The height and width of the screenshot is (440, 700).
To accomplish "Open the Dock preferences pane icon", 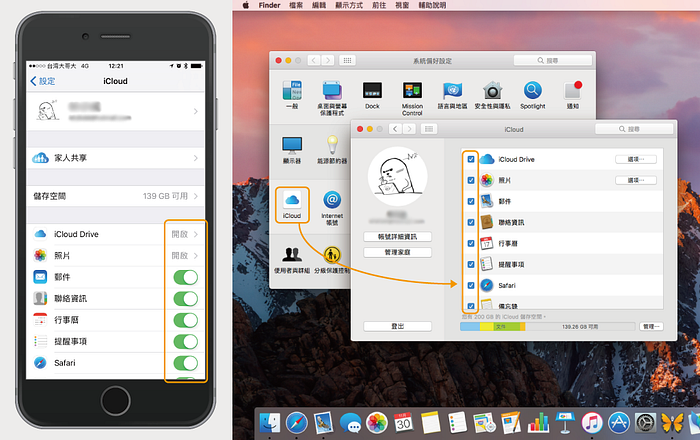I will click(x=372, y=91).
